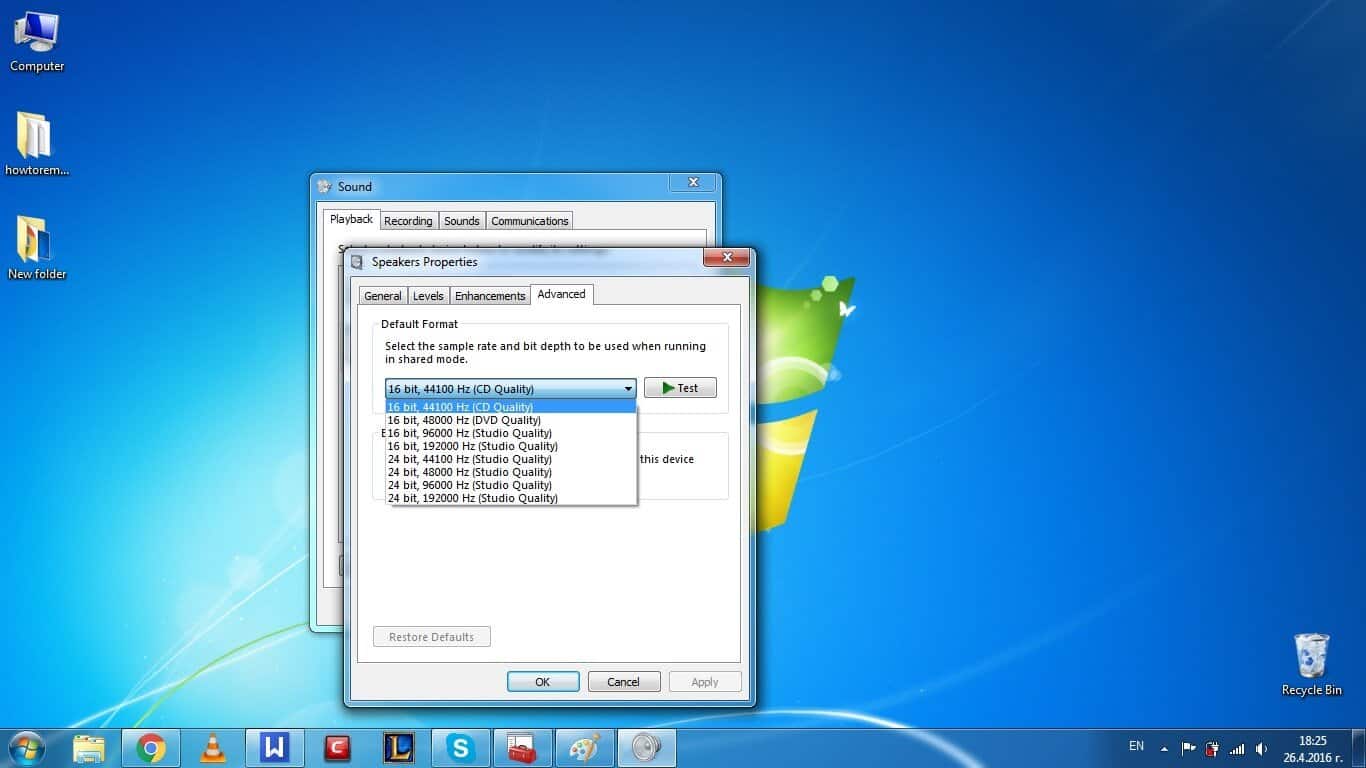The height and width of the screenshot is (768, 1366).
Task: Switch to the Enhancements tab
Action: tap(490, 296)
